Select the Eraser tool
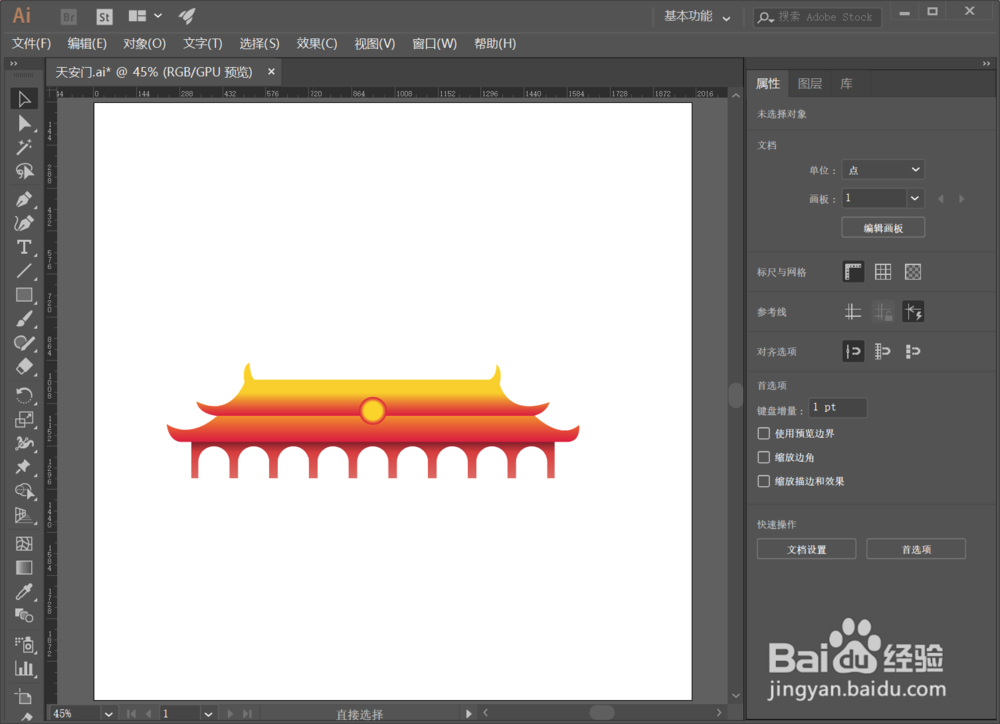Viewport: 1000px width, 724px height. tap(25, 368)
